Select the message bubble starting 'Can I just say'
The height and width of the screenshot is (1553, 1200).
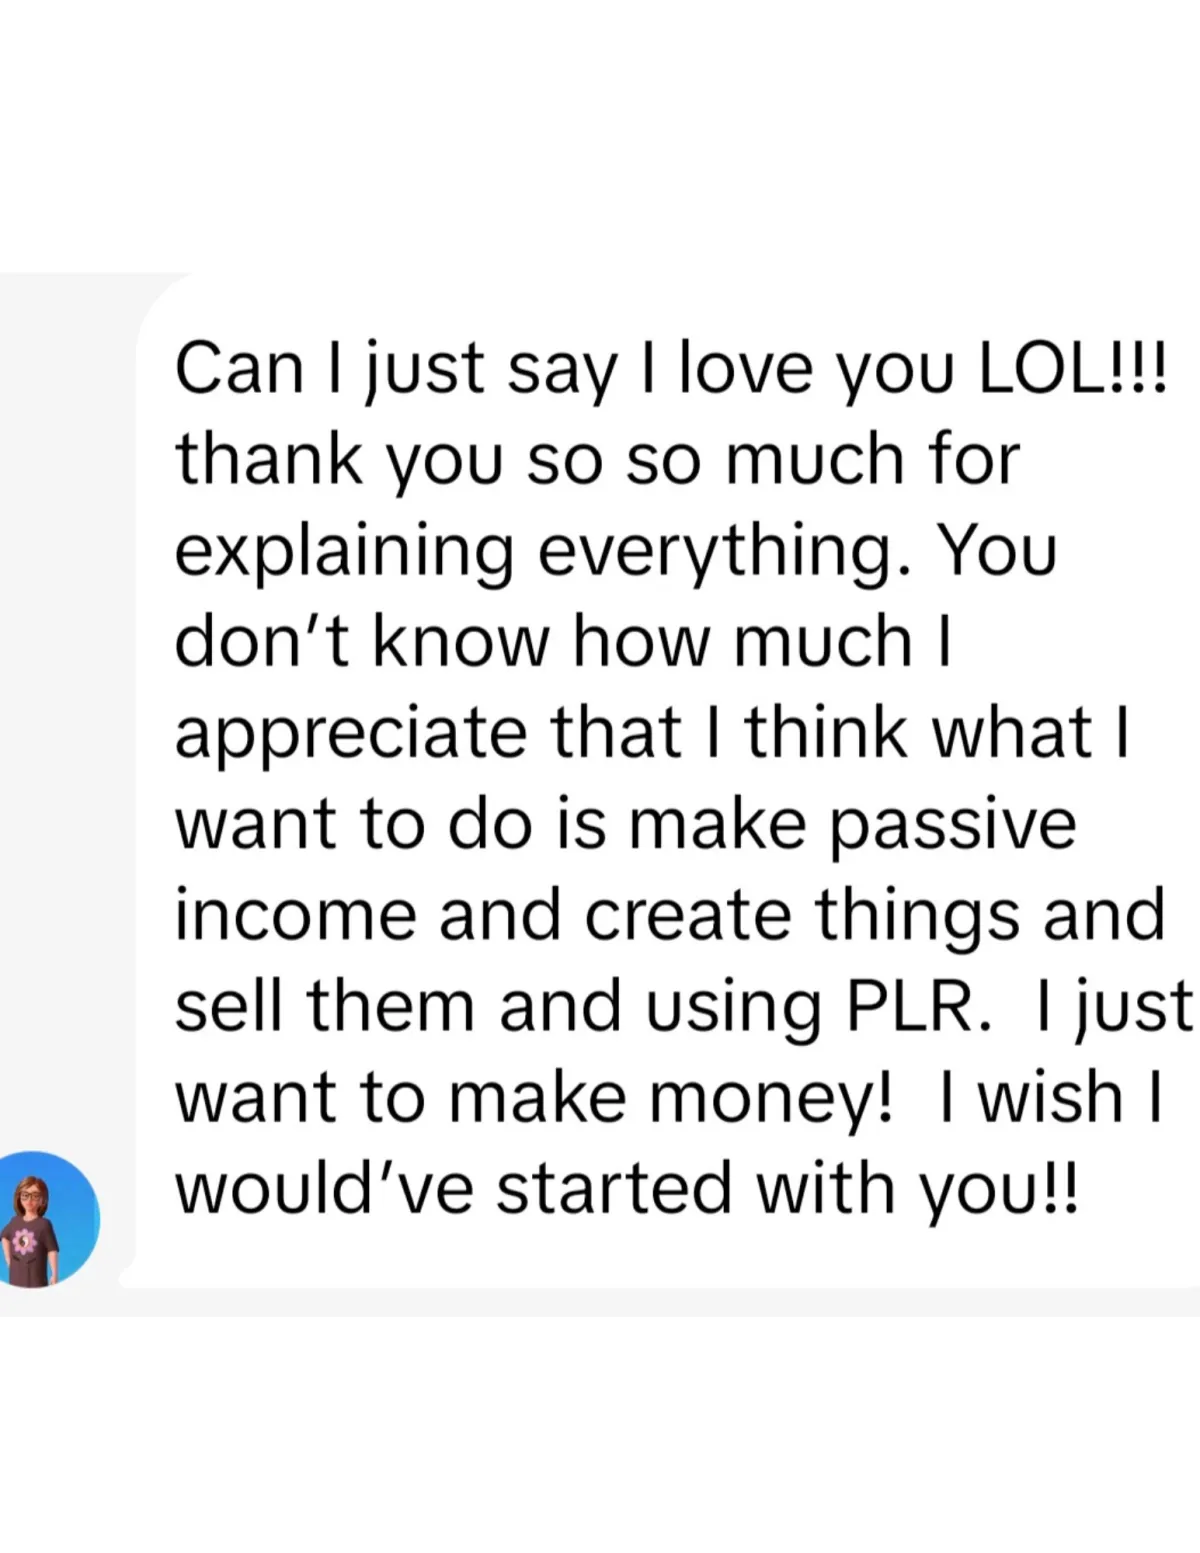coord(668,778)
